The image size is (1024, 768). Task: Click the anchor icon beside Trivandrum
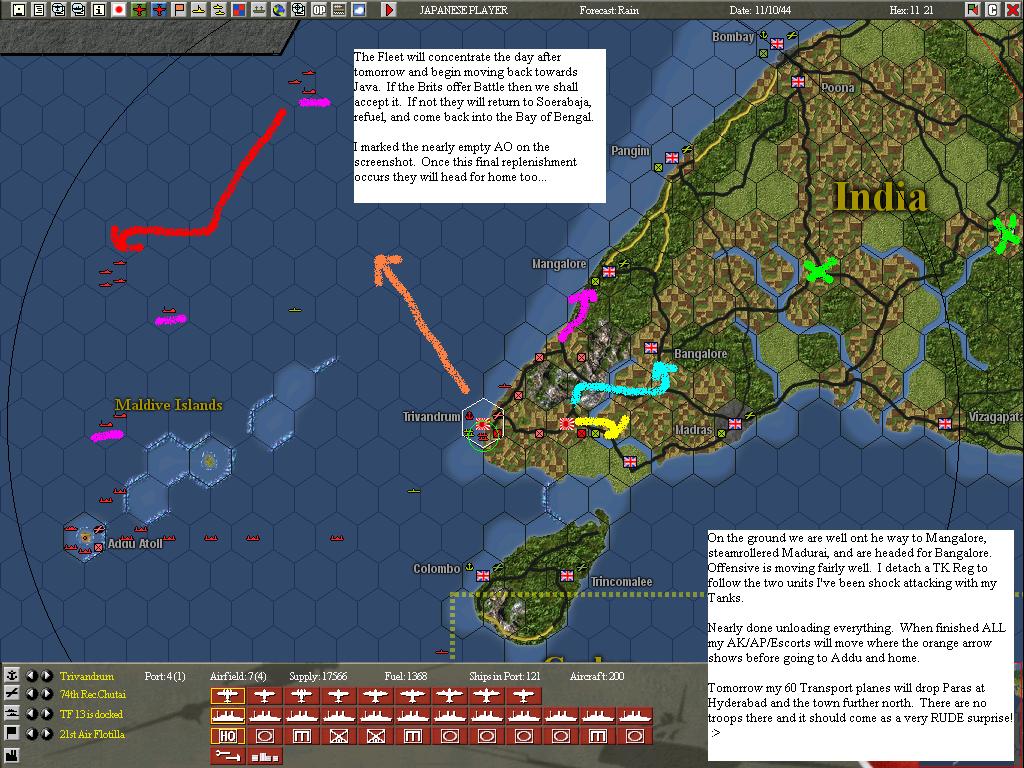click(x=11, y=675)
